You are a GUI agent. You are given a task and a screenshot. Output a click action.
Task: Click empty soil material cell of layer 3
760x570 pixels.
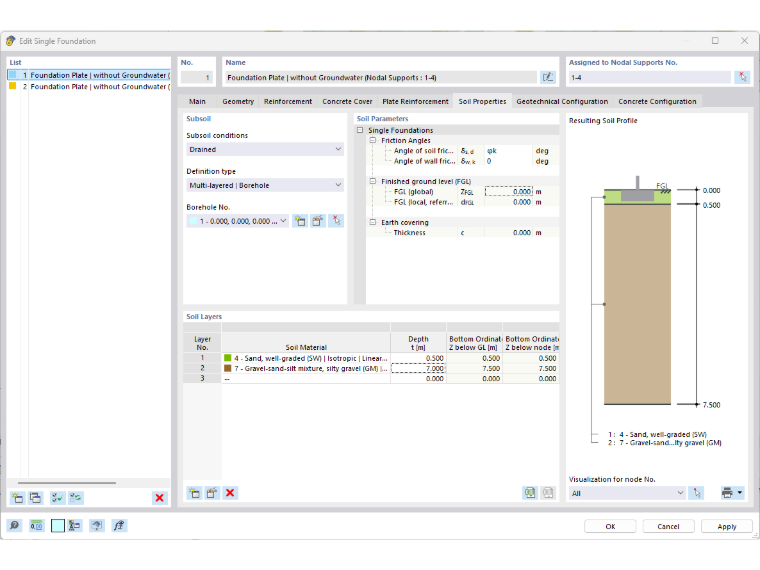point(306,379)
